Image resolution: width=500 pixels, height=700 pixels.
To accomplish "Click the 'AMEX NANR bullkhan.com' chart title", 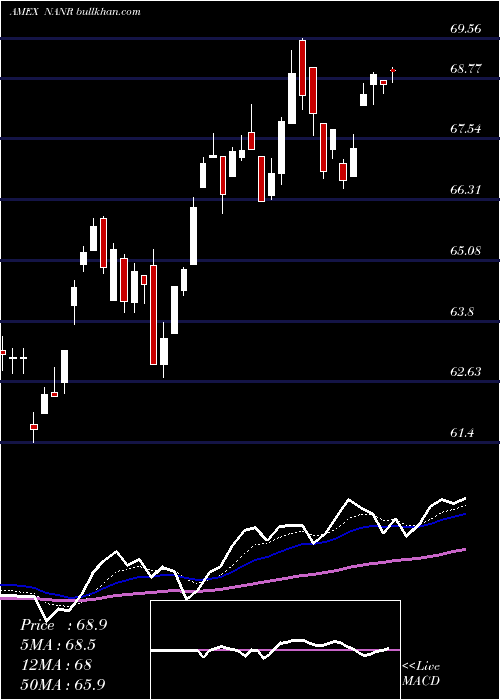I will pos(75,11).
